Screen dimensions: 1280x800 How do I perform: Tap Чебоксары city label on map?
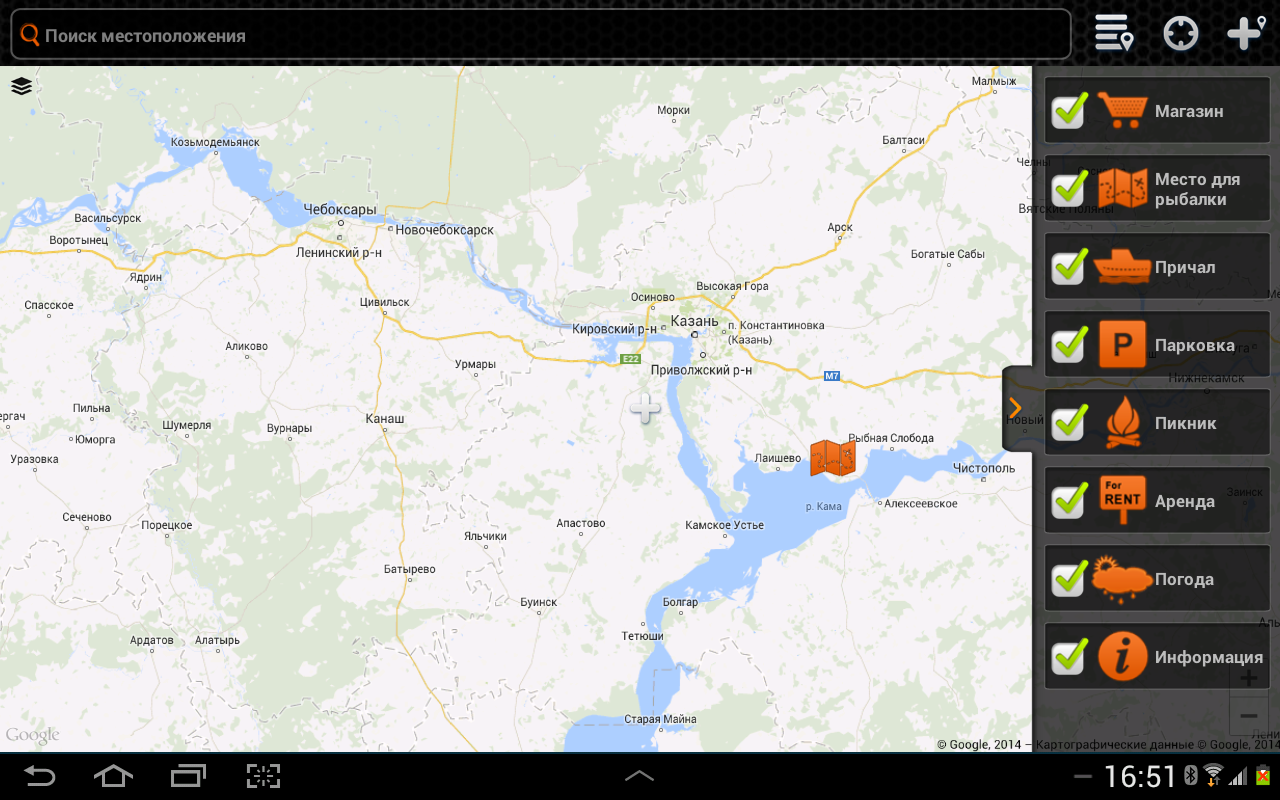click(340, 210)
